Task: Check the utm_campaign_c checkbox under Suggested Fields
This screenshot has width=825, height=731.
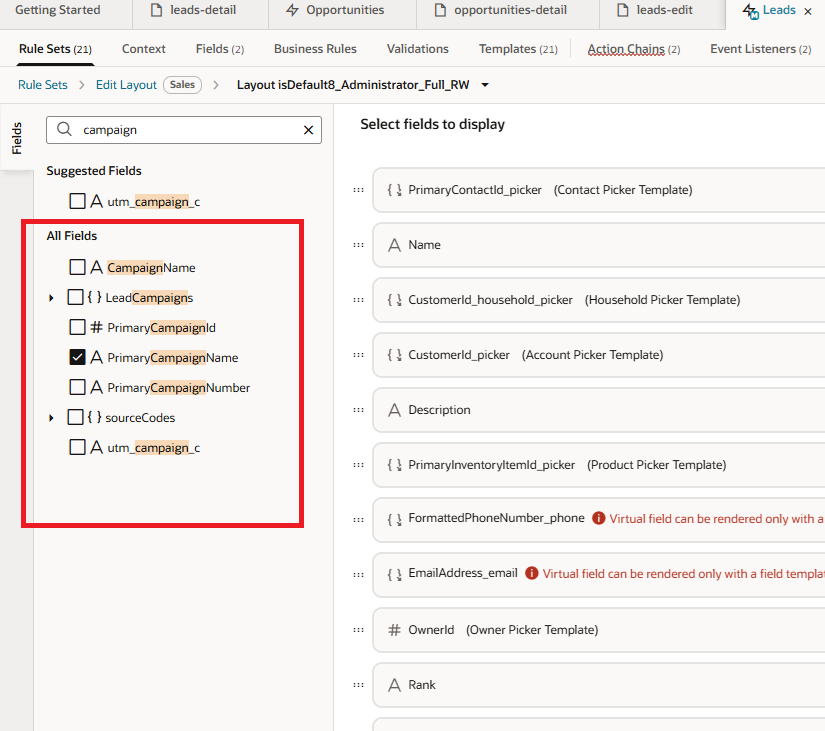Action: (77, 200)
